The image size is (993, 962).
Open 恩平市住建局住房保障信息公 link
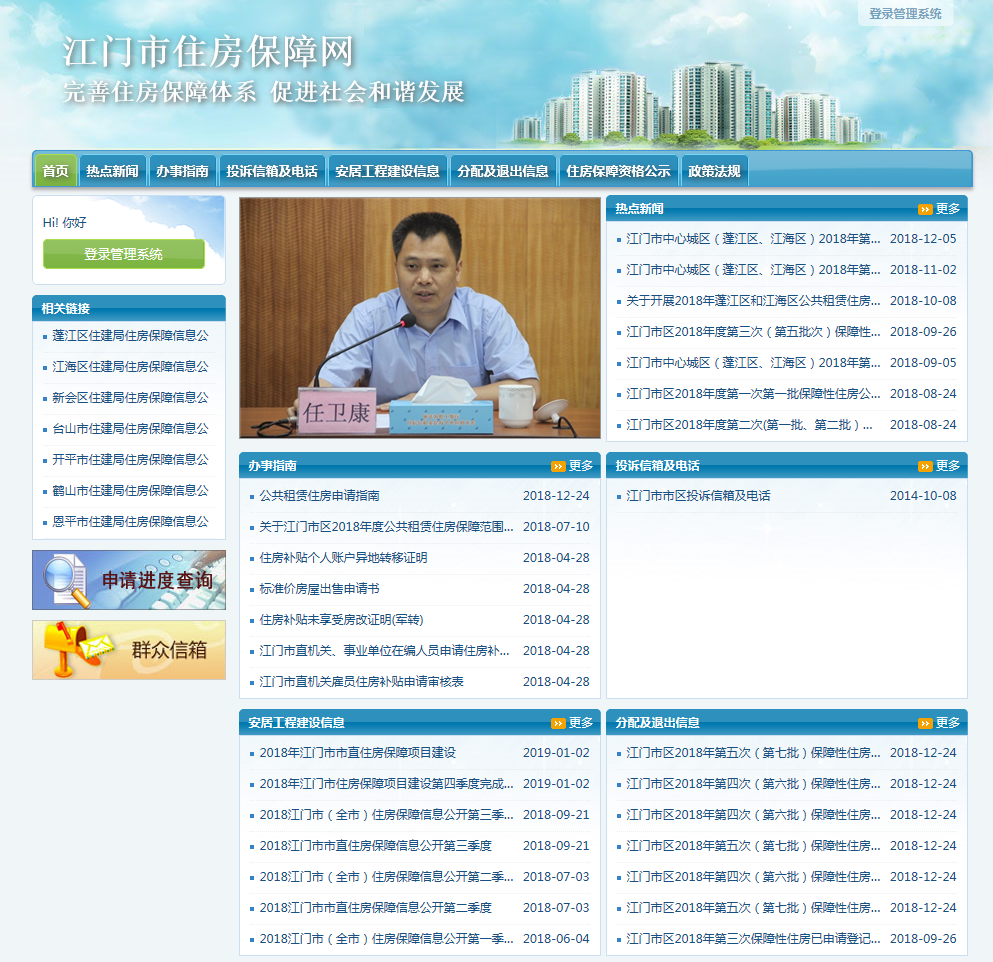(x=130, y=522)
